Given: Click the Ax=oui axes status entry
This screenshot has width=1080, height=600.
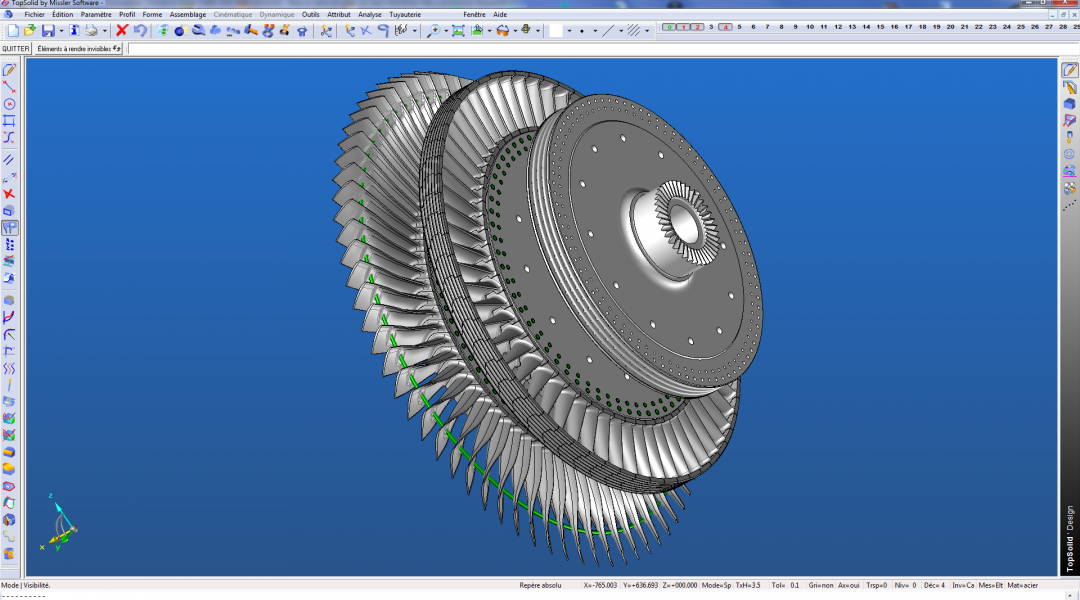Looking at the screenshot, I should [849, 586].
